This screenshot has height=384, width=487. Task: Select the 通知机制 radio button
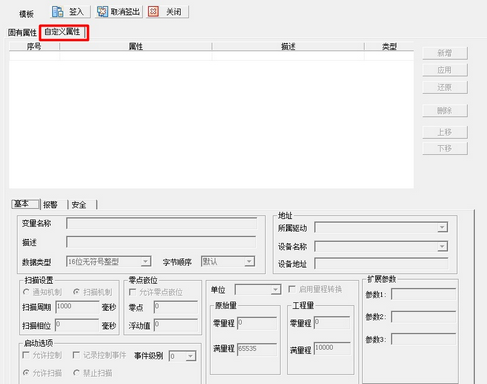[x=26, y=292]
